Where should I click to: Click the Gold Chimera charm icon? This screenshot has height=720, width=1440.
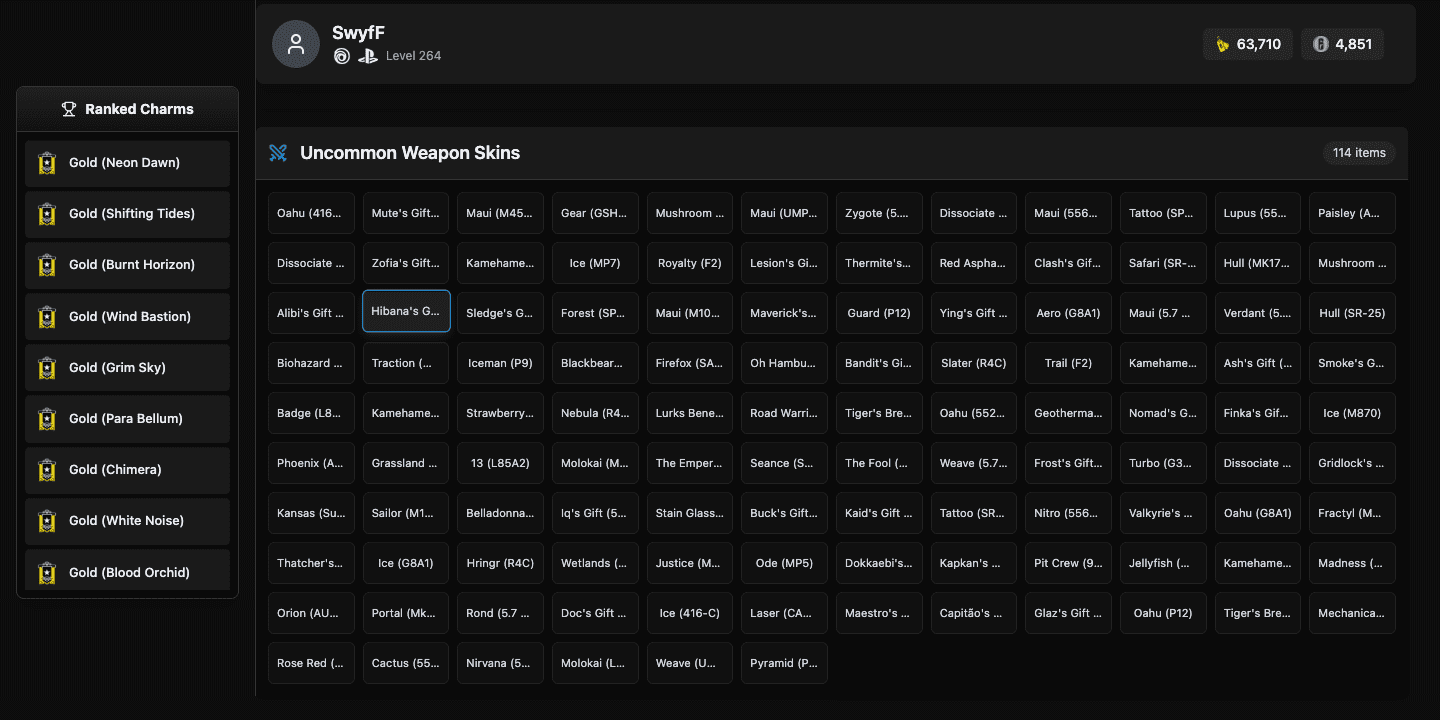point(47,470)
